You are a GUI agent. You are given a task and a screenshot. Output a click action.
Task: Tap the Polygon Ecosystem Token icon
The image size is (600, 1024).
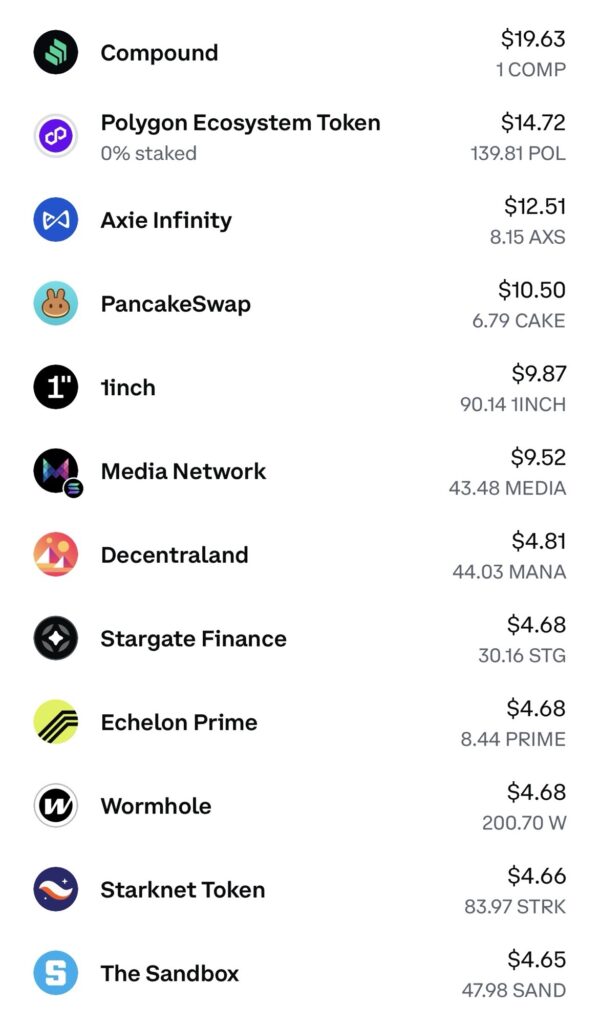point(56,137)
